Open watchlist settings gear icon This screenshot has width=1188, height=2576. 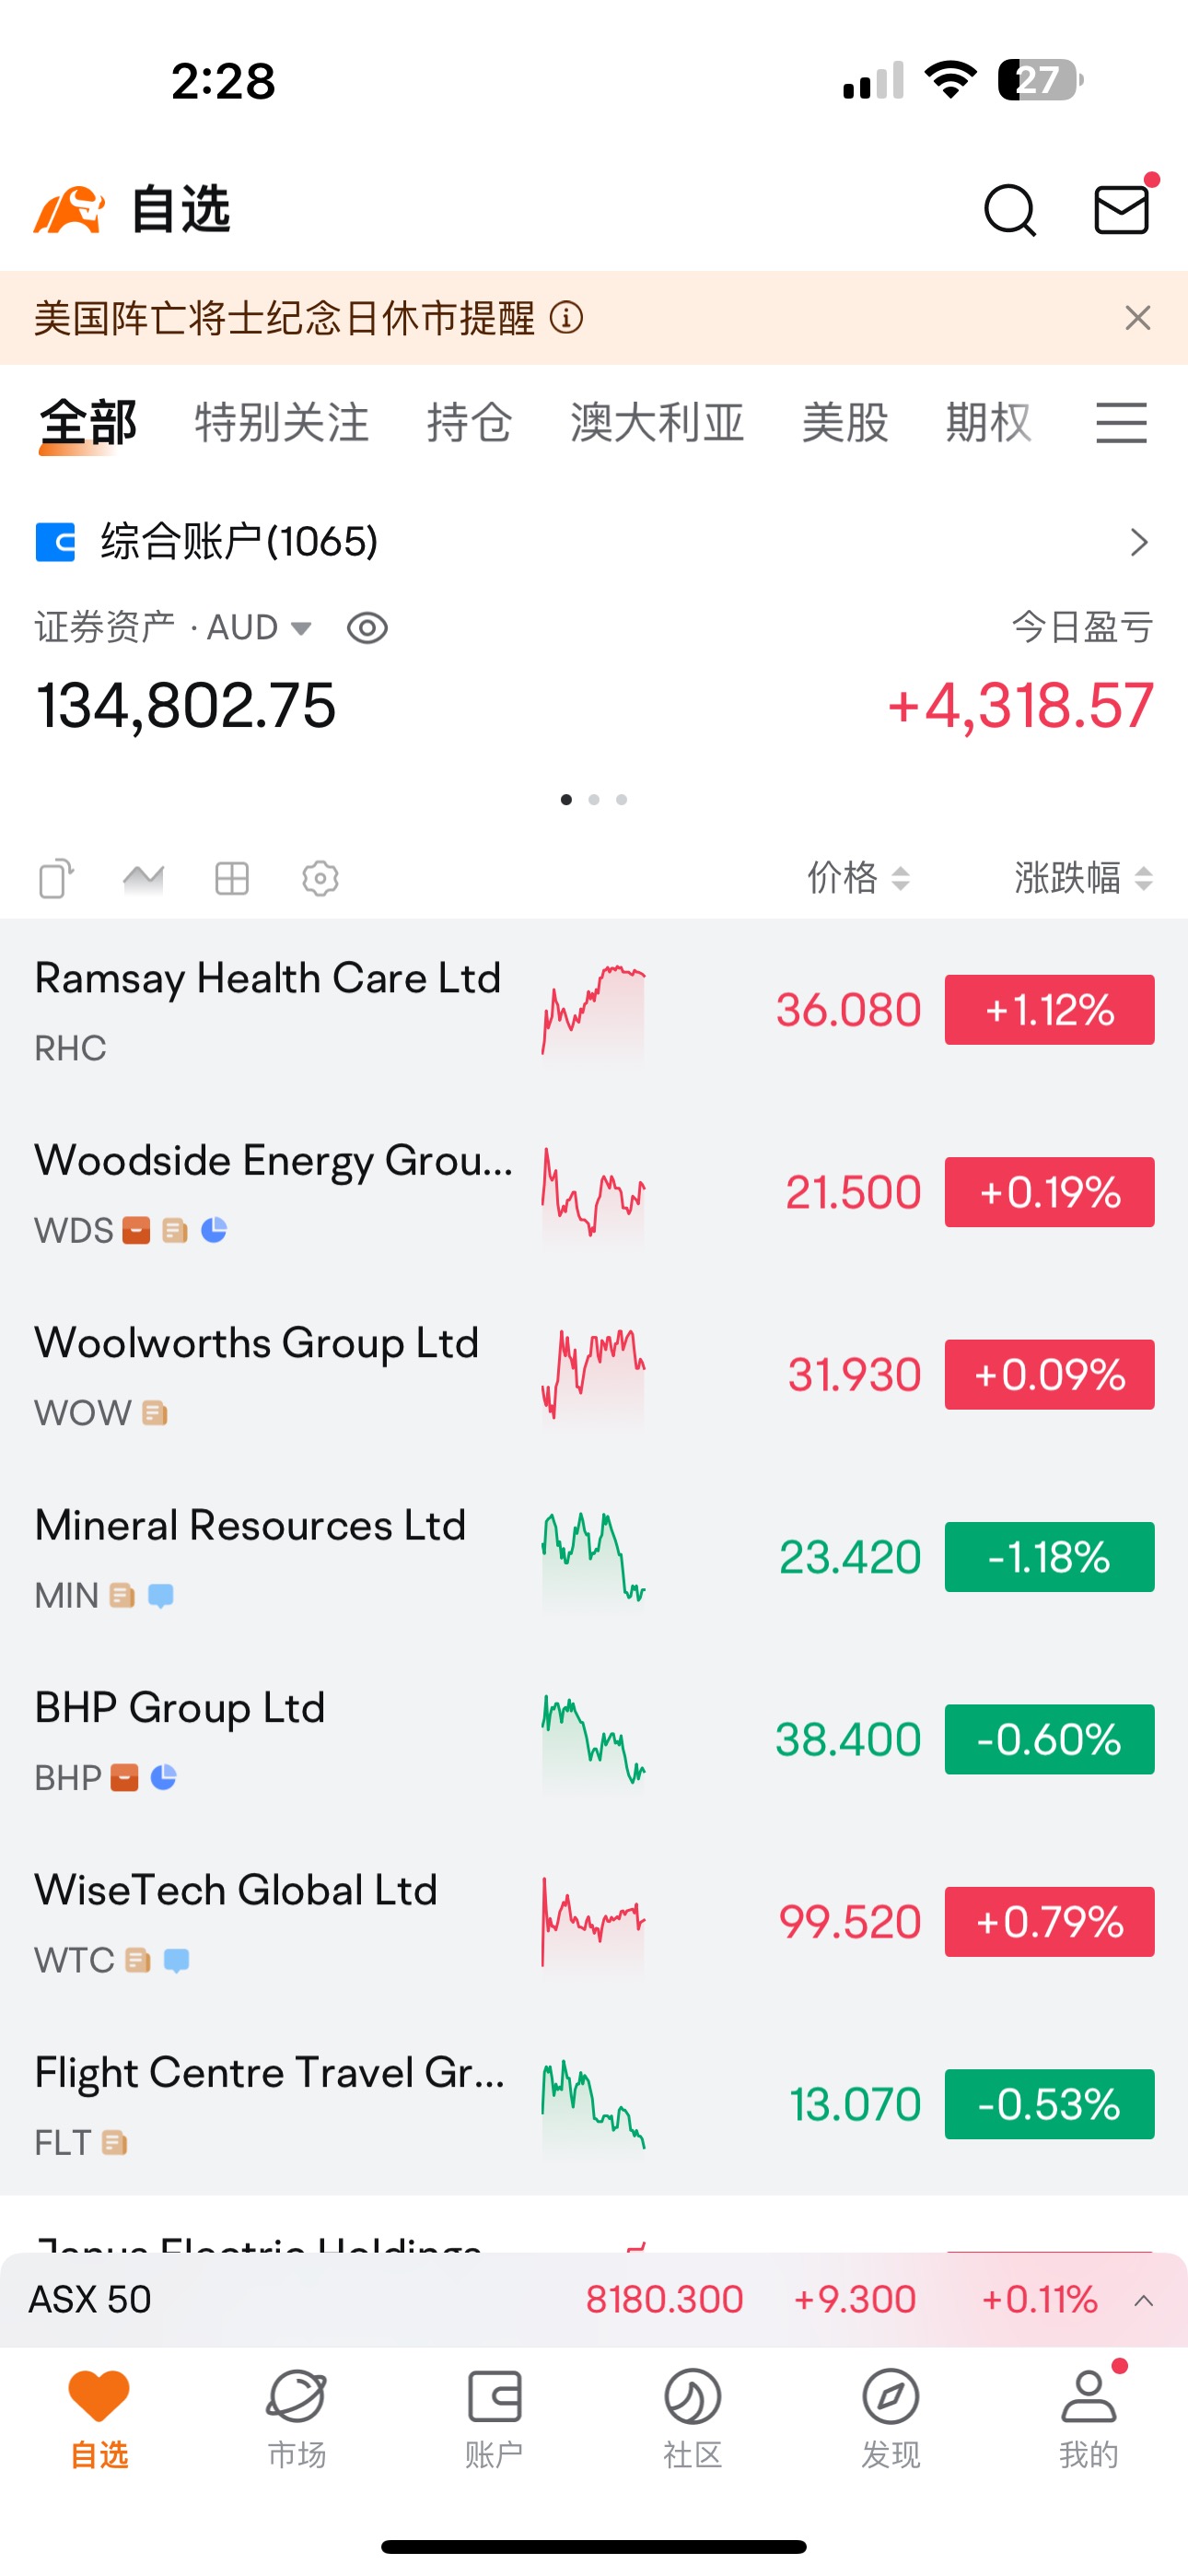[320, 878]
